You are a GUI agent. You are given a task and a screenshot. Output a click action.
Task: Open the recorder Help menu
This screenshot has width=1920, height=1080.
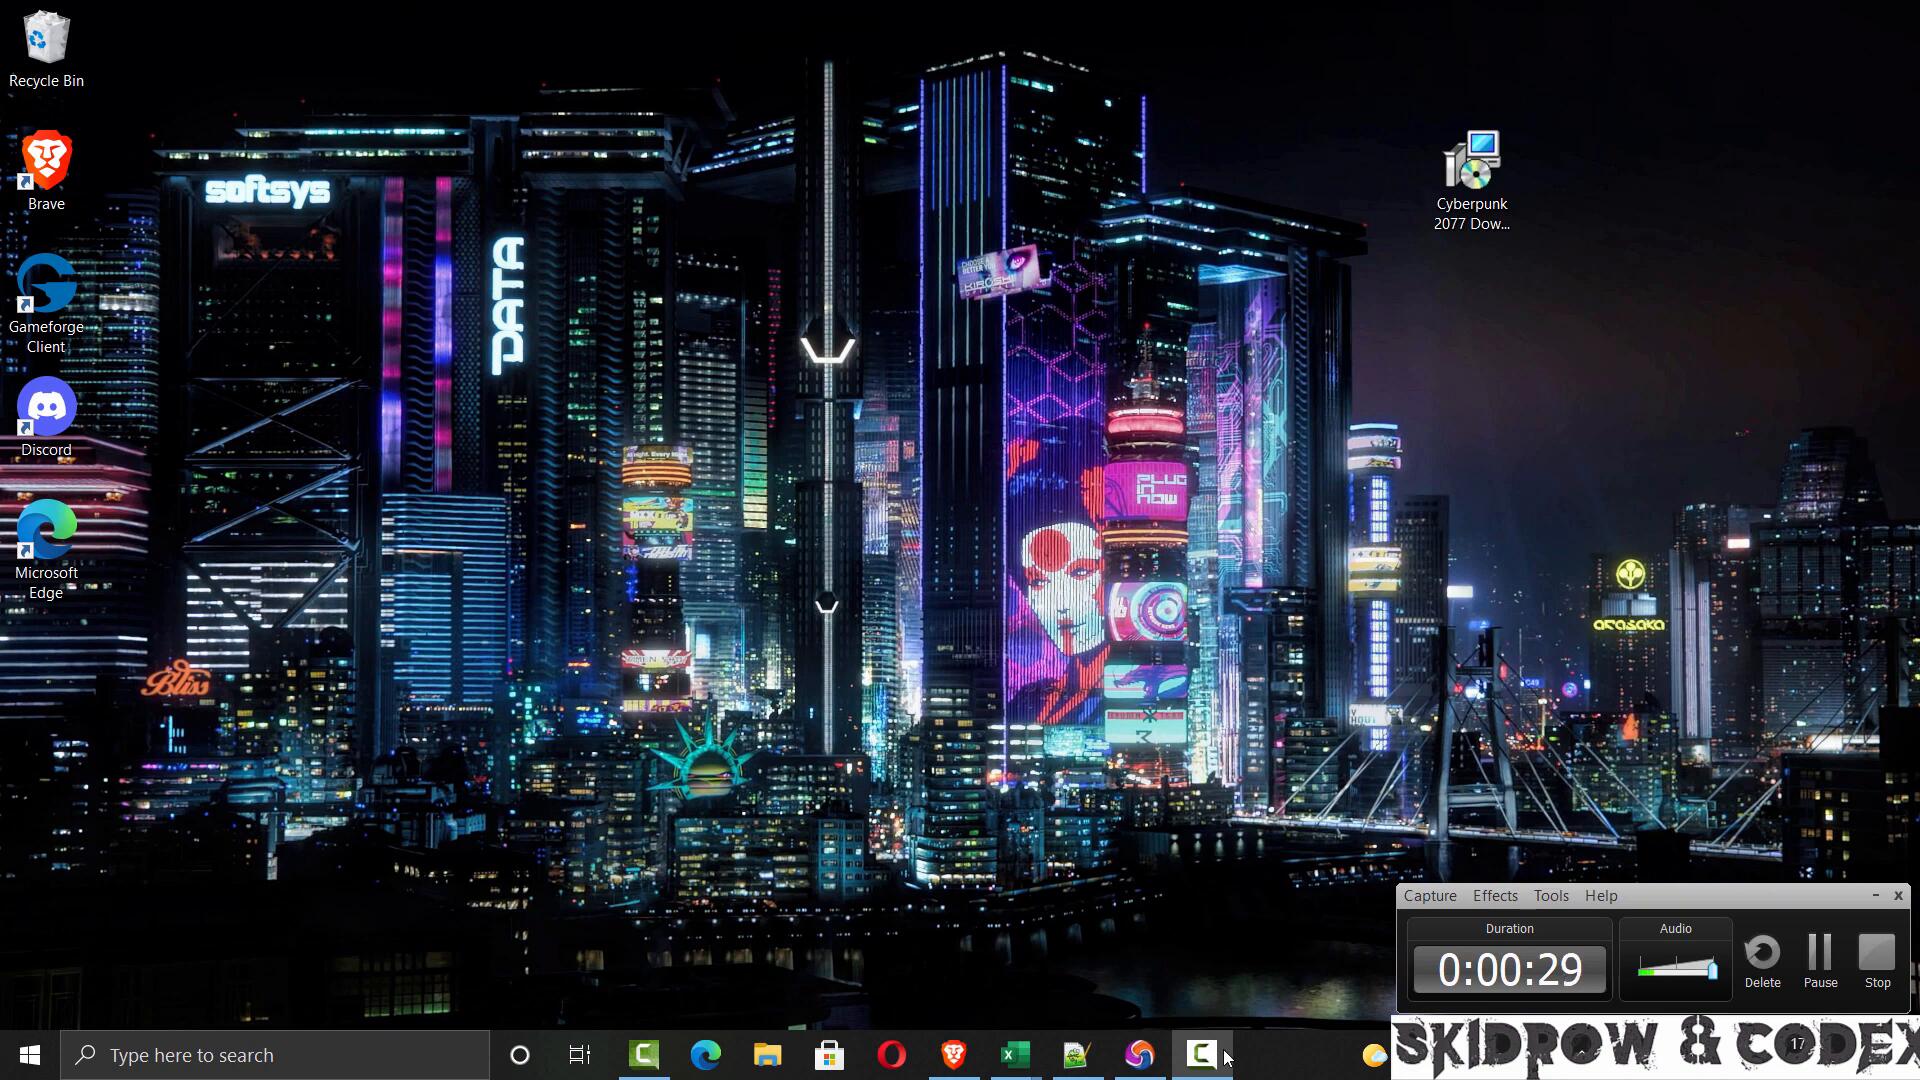[x=1601, y=896]
